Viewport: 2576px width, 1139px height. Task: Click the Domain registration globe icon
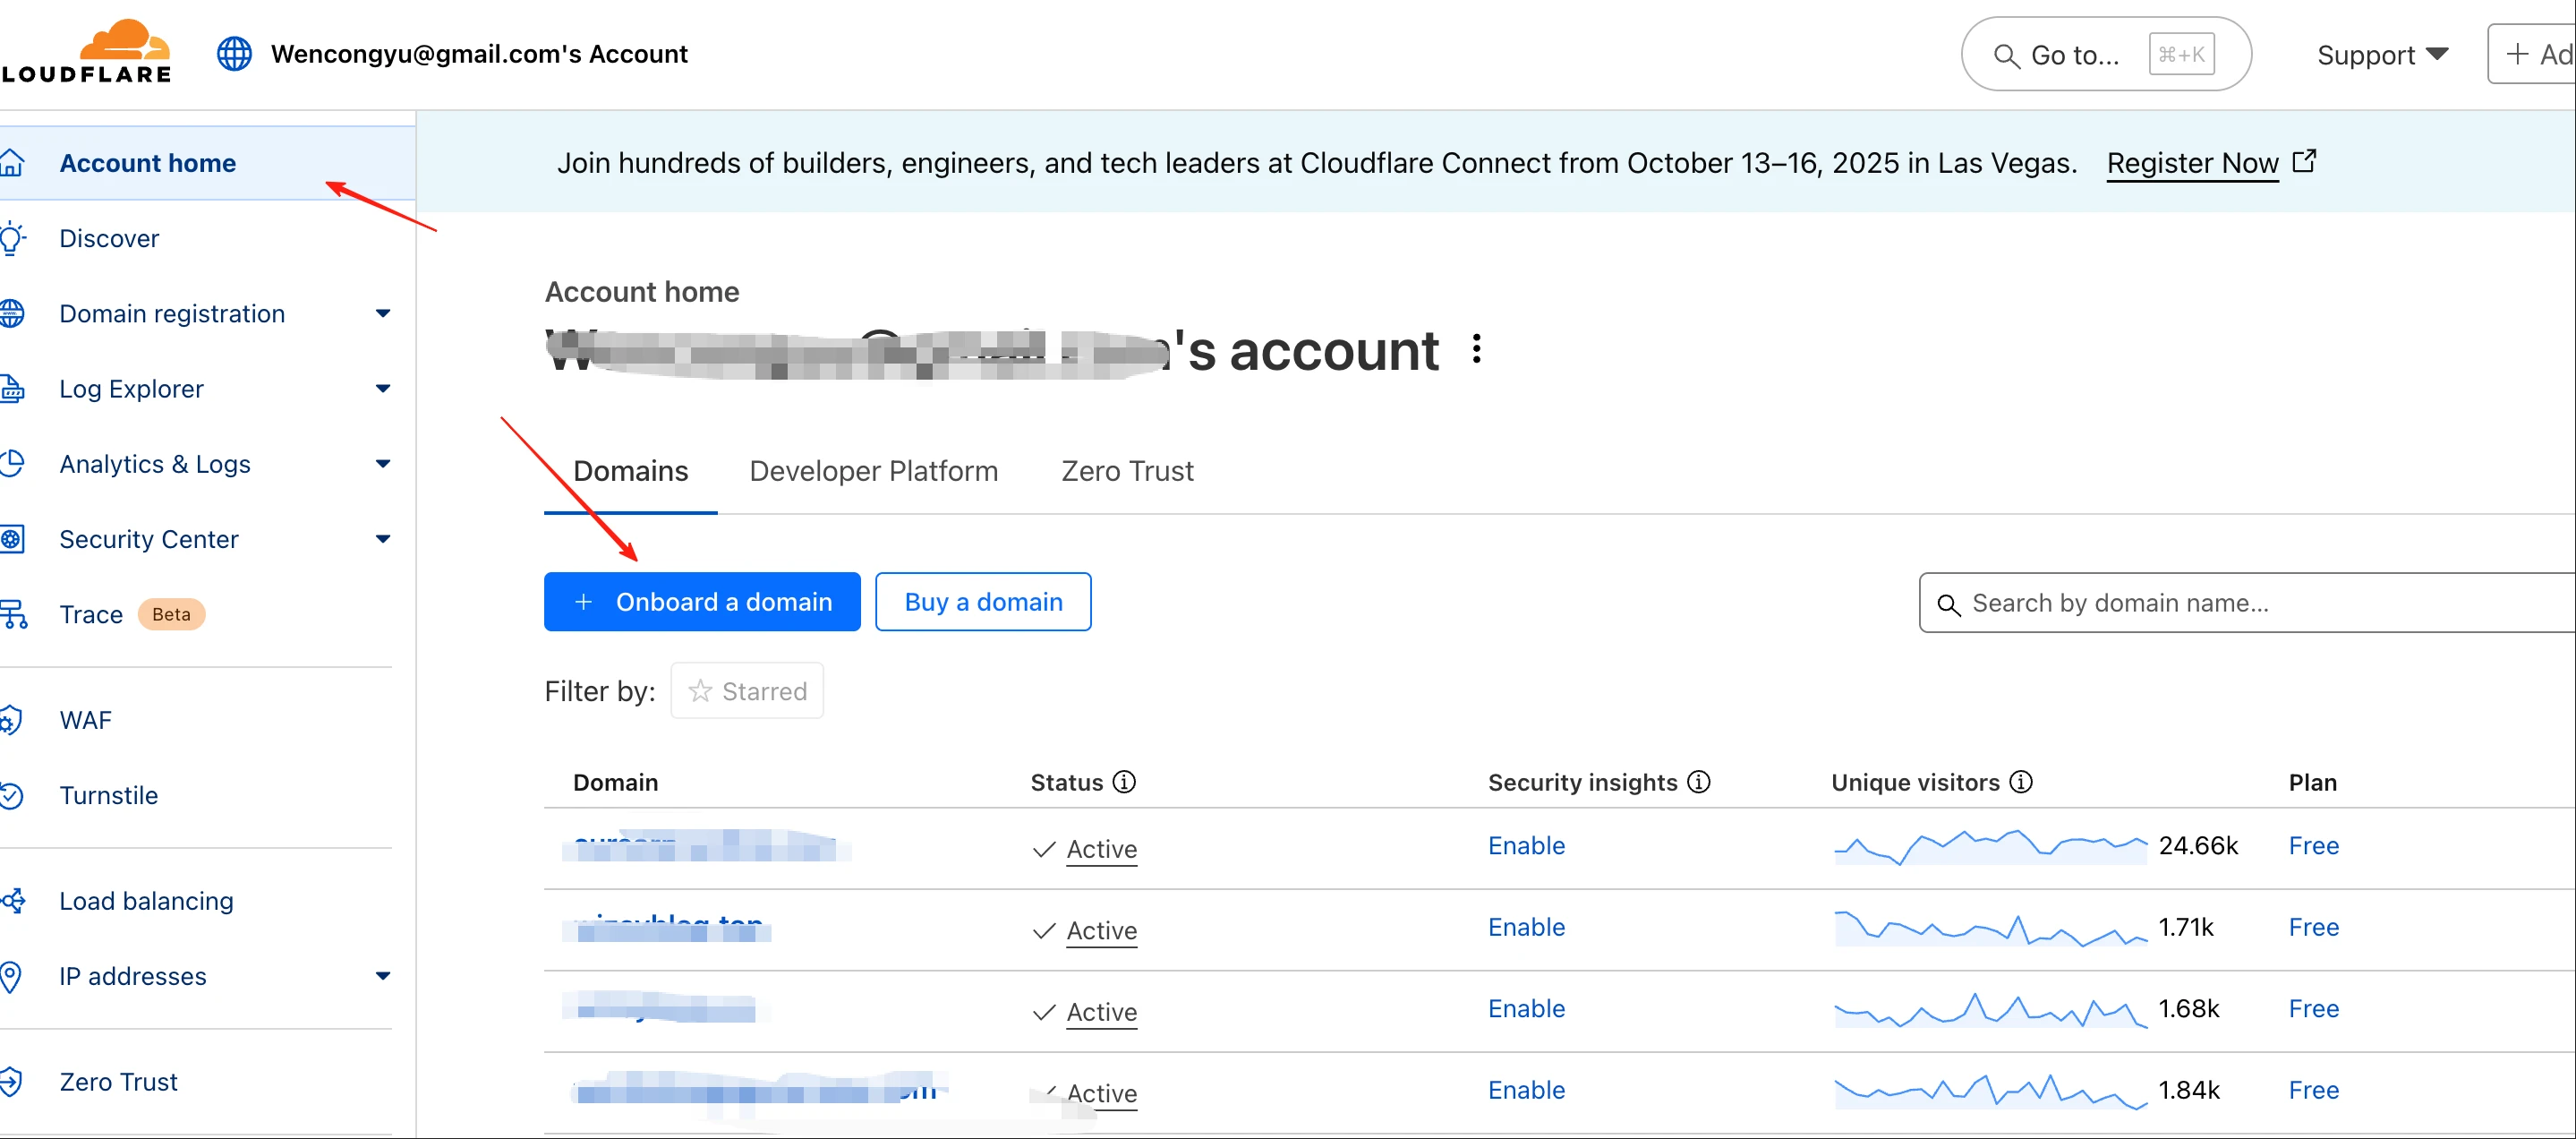[x=12, y=314]
